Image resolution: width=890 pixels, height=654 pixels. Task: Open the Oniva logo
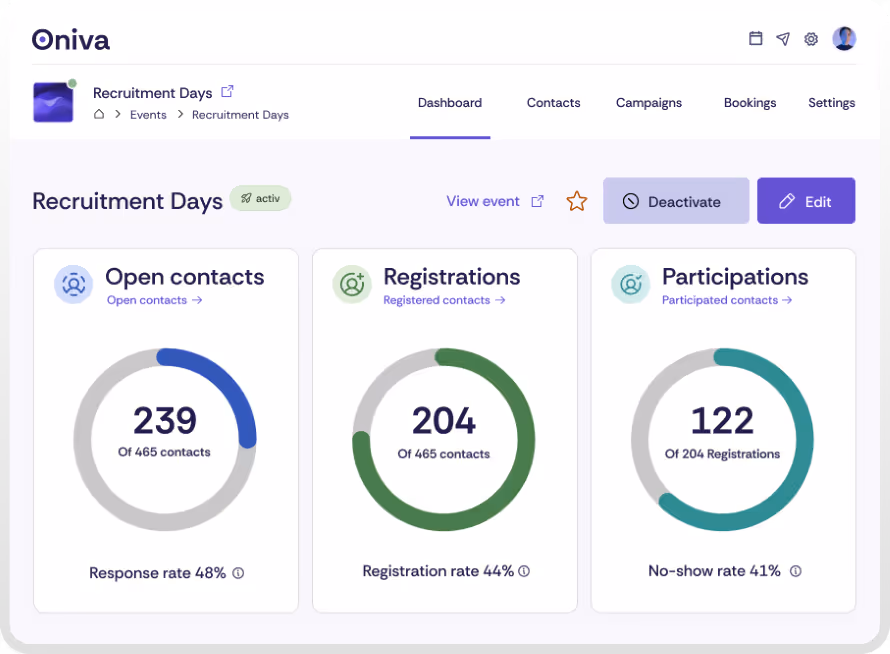69,40
